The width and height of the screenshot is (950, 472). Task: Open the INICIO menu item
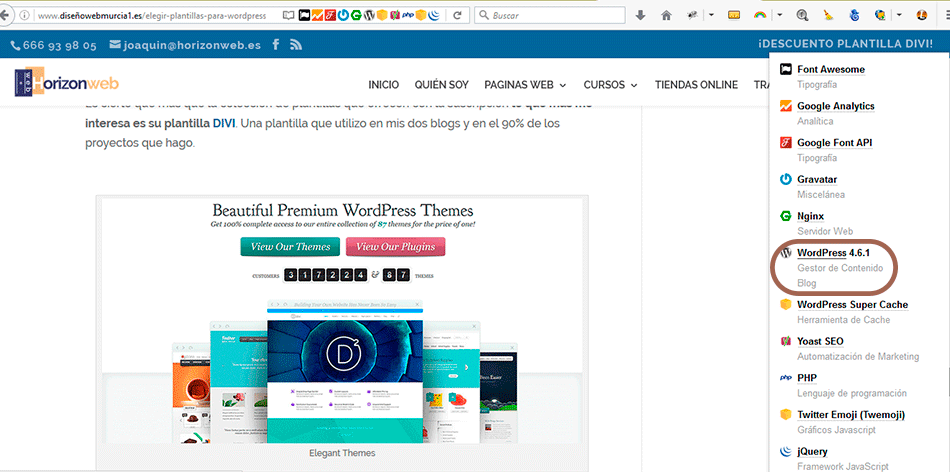click(384, 85)
